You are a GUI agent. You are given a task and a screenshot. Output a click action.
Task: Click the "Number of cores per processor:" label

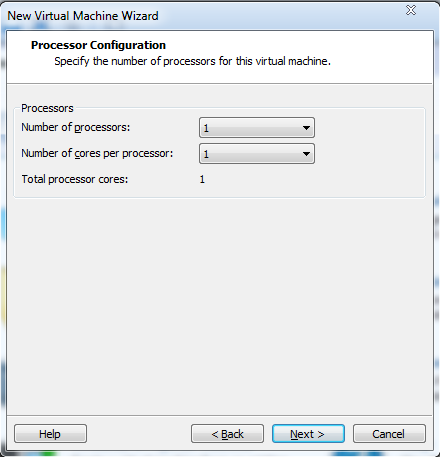(97, 153)
